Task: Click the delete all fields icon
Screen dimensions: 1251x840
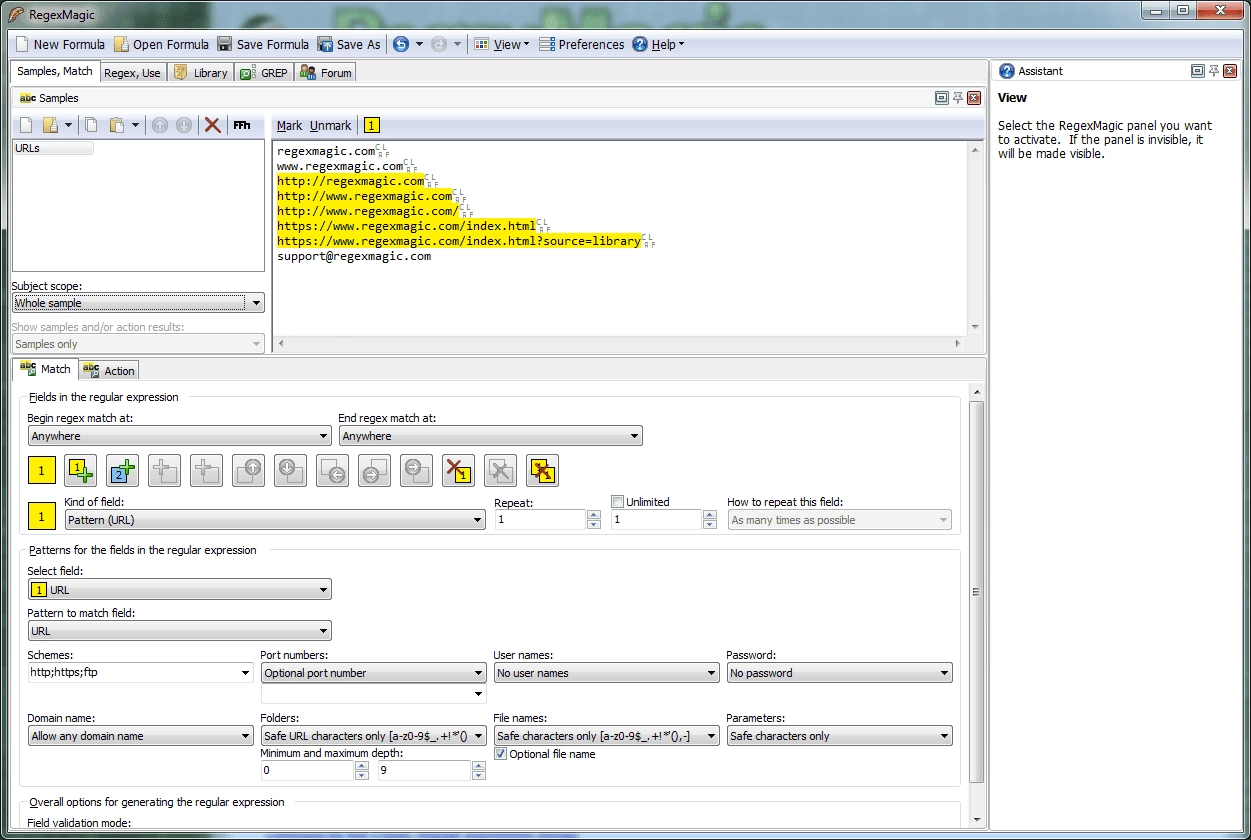Action: [542, 470]
